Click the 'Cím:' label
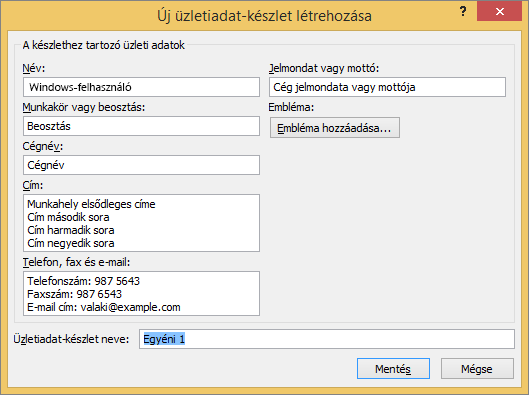 [x=33, y=185]
